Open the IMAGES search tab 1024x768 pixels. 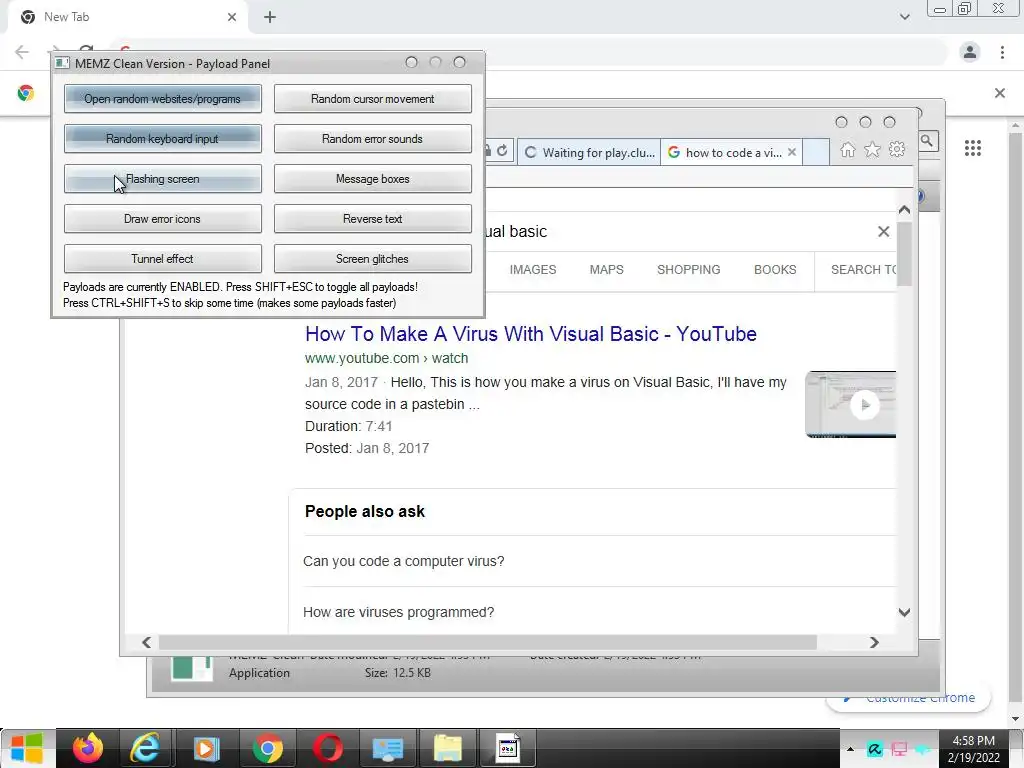coord(533,270)
